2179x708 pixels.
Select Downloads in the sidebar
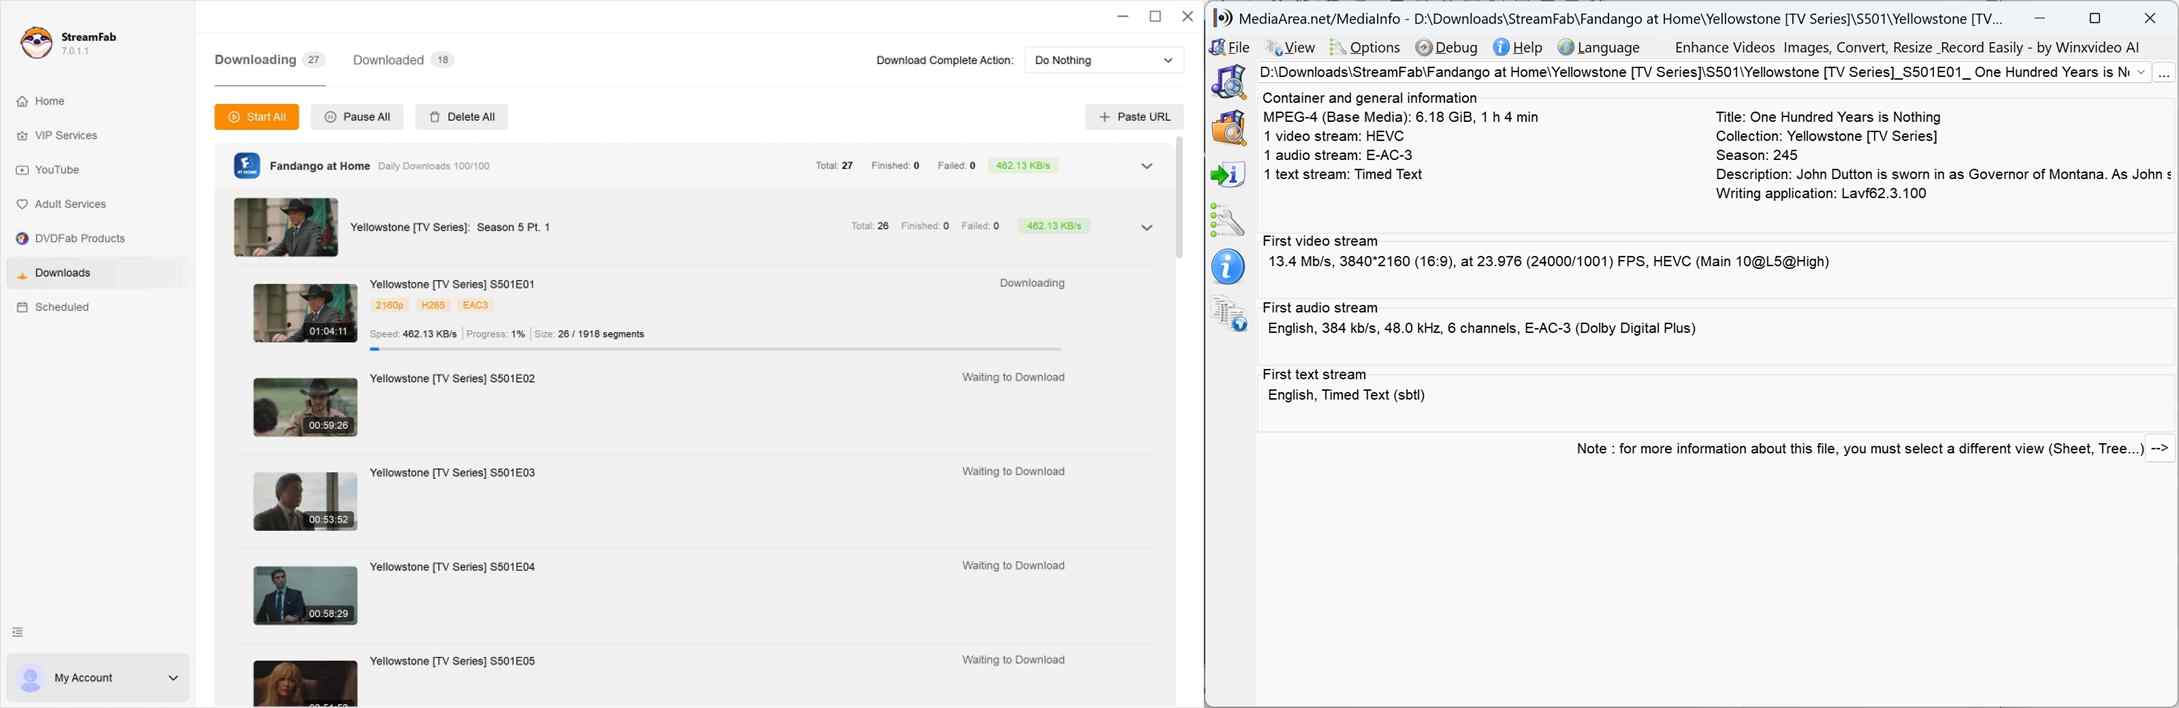coord(97,273)
